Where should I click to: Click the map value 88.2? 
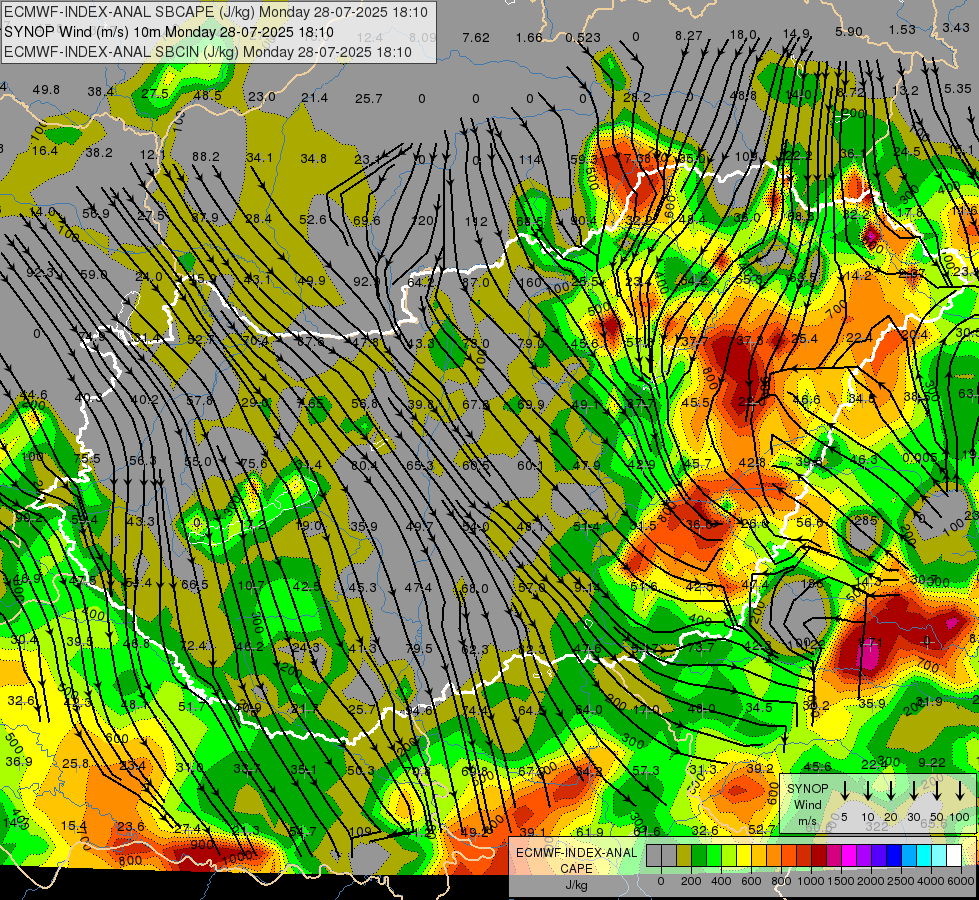[205, 156]
